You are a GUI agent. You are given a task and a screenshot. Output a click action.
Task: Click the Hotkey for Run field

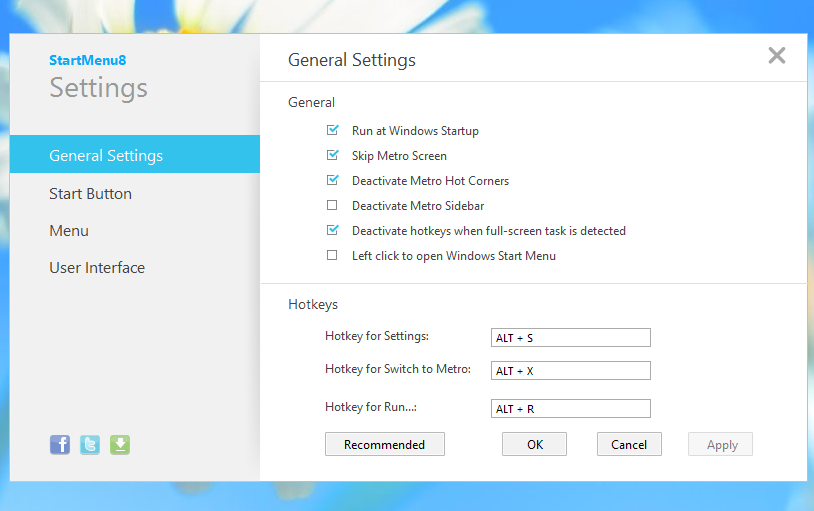(x=570, y=409)
